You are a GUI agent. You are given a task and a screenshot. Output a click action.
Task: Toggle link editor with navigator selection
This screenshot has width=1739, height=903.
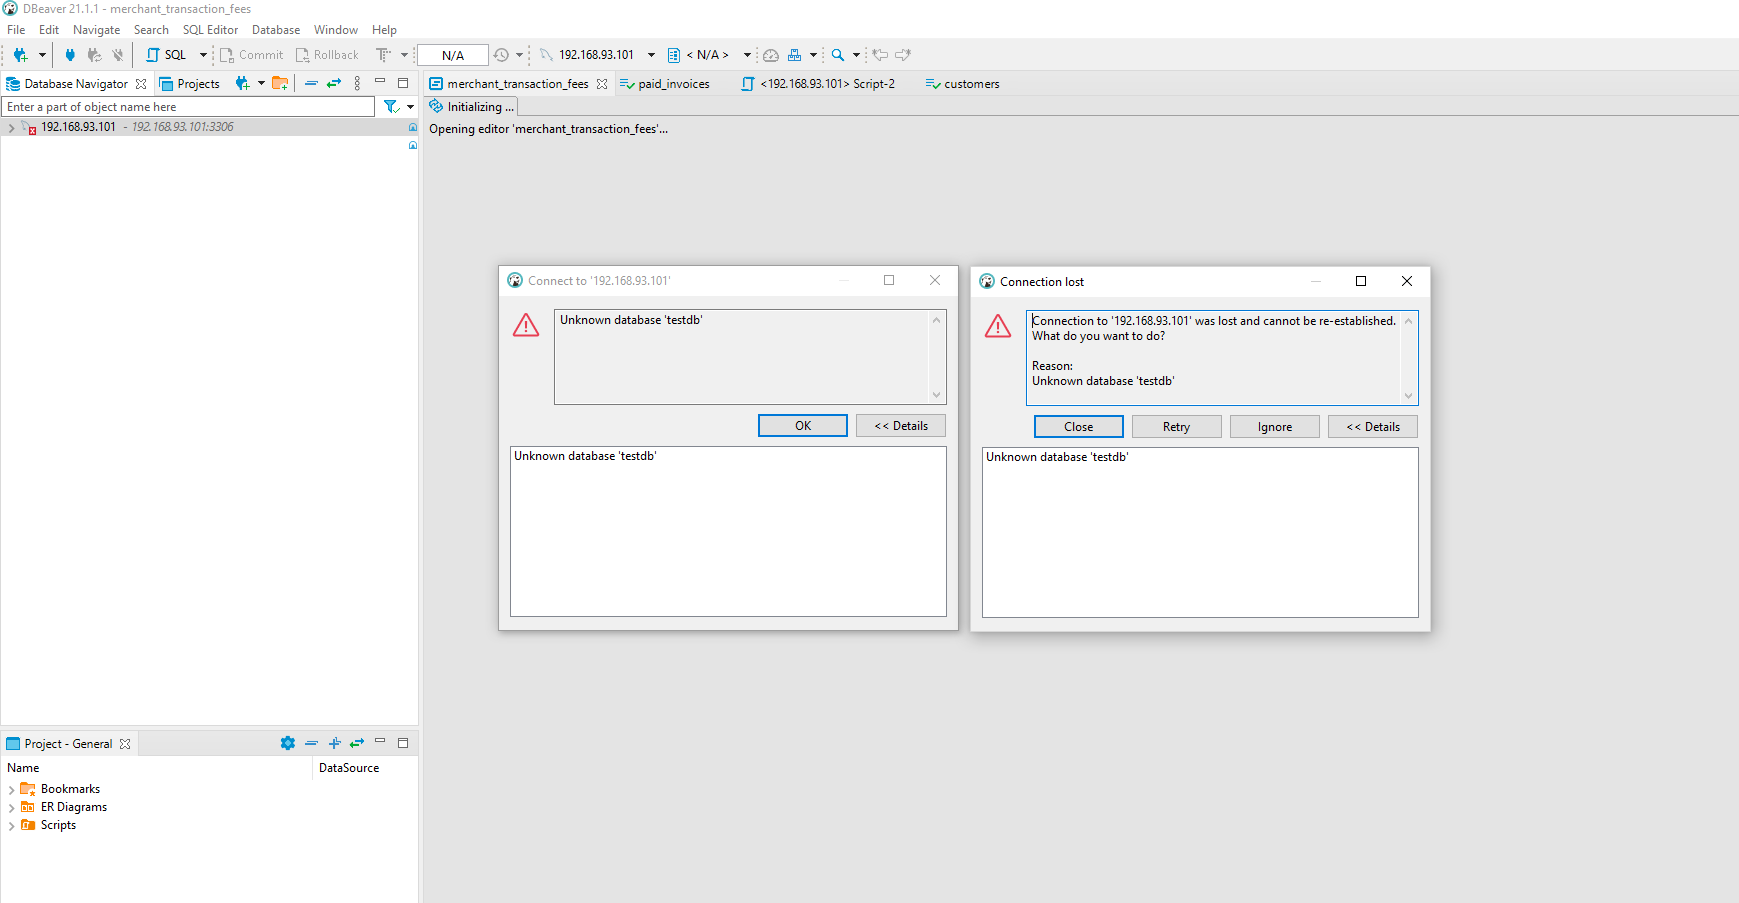(x=334, y=83)
